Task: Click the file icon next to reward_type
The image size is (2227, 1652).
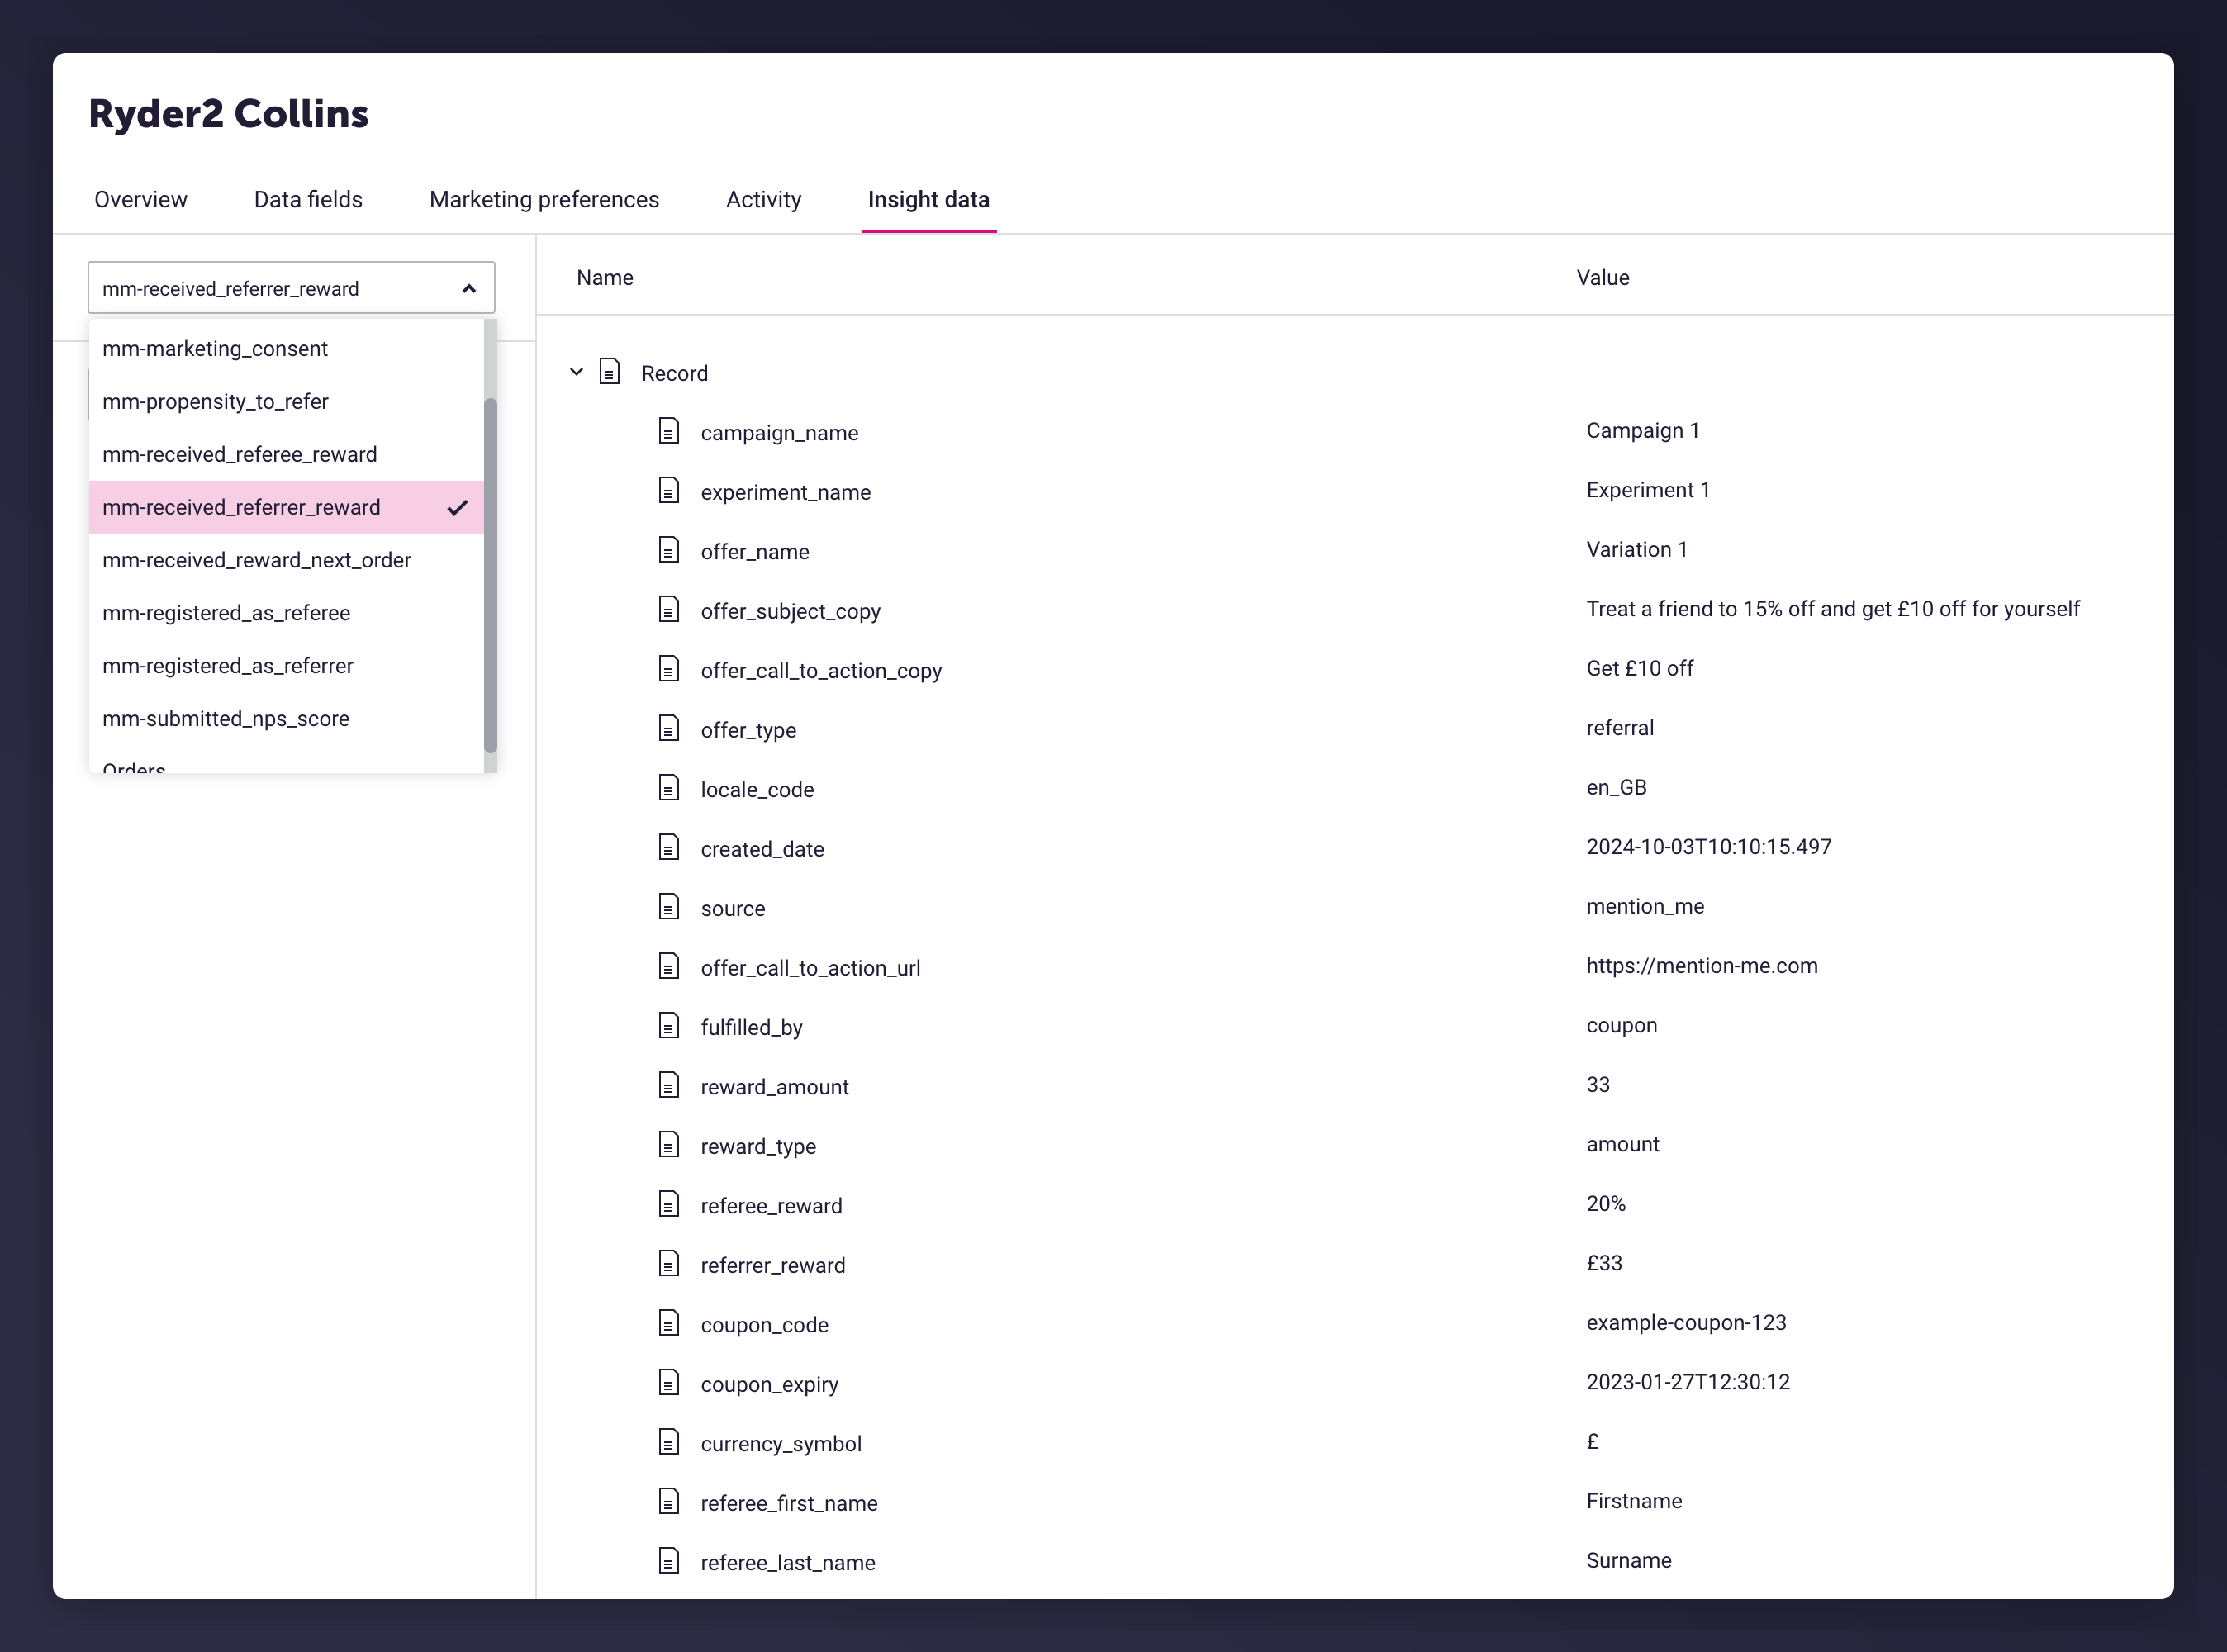Action: 669,1145
